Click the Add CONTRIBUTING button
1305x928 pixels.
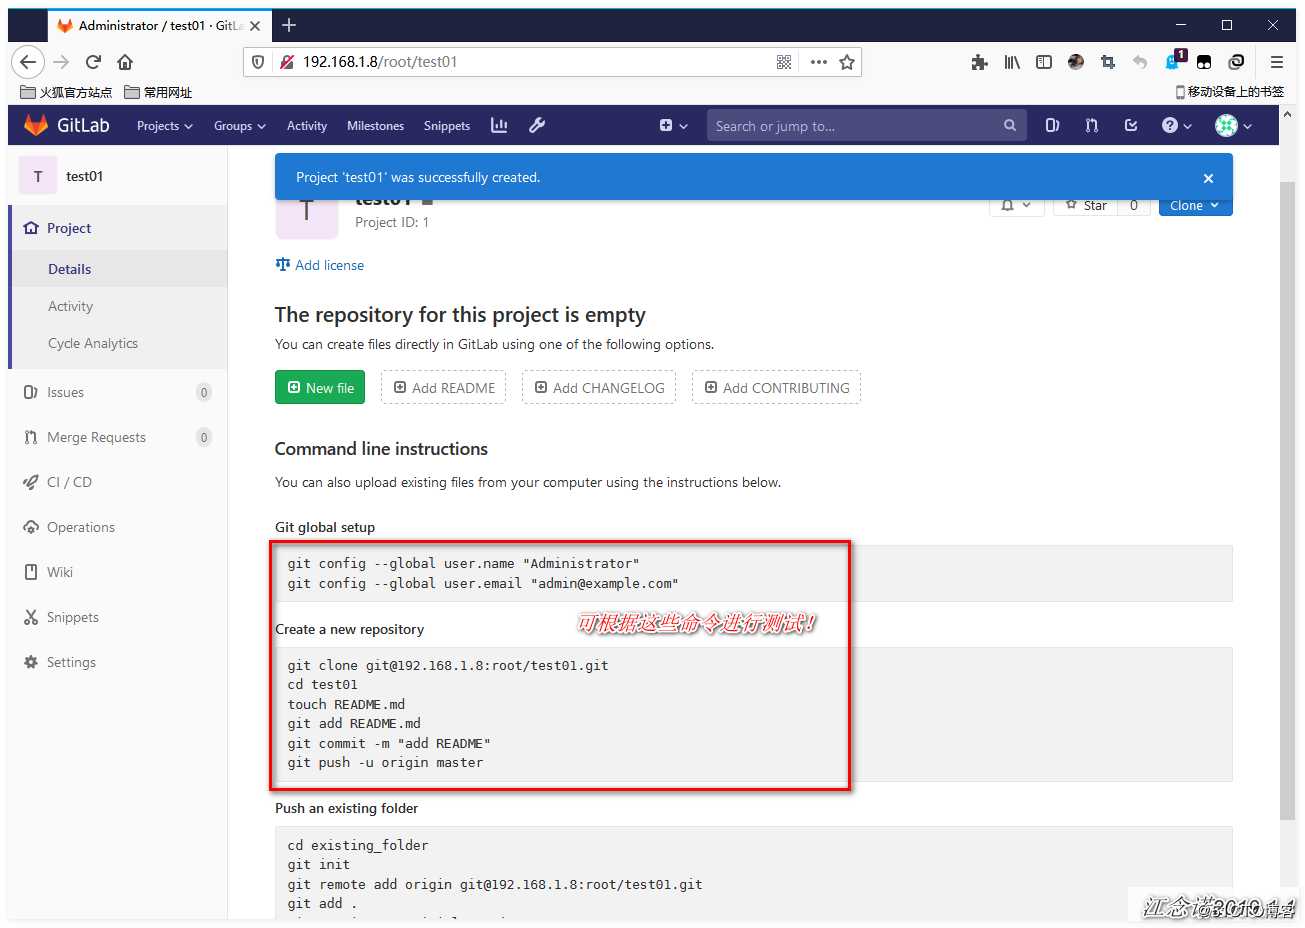coord(776,388)
